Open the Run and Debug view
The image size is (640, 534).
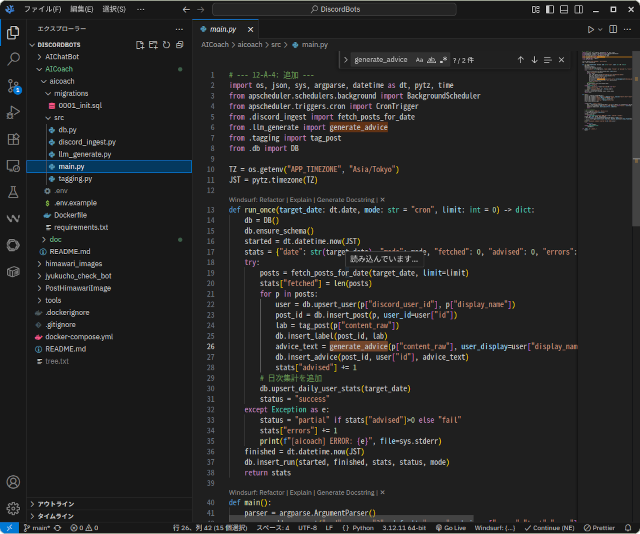[x=13, y=112]
